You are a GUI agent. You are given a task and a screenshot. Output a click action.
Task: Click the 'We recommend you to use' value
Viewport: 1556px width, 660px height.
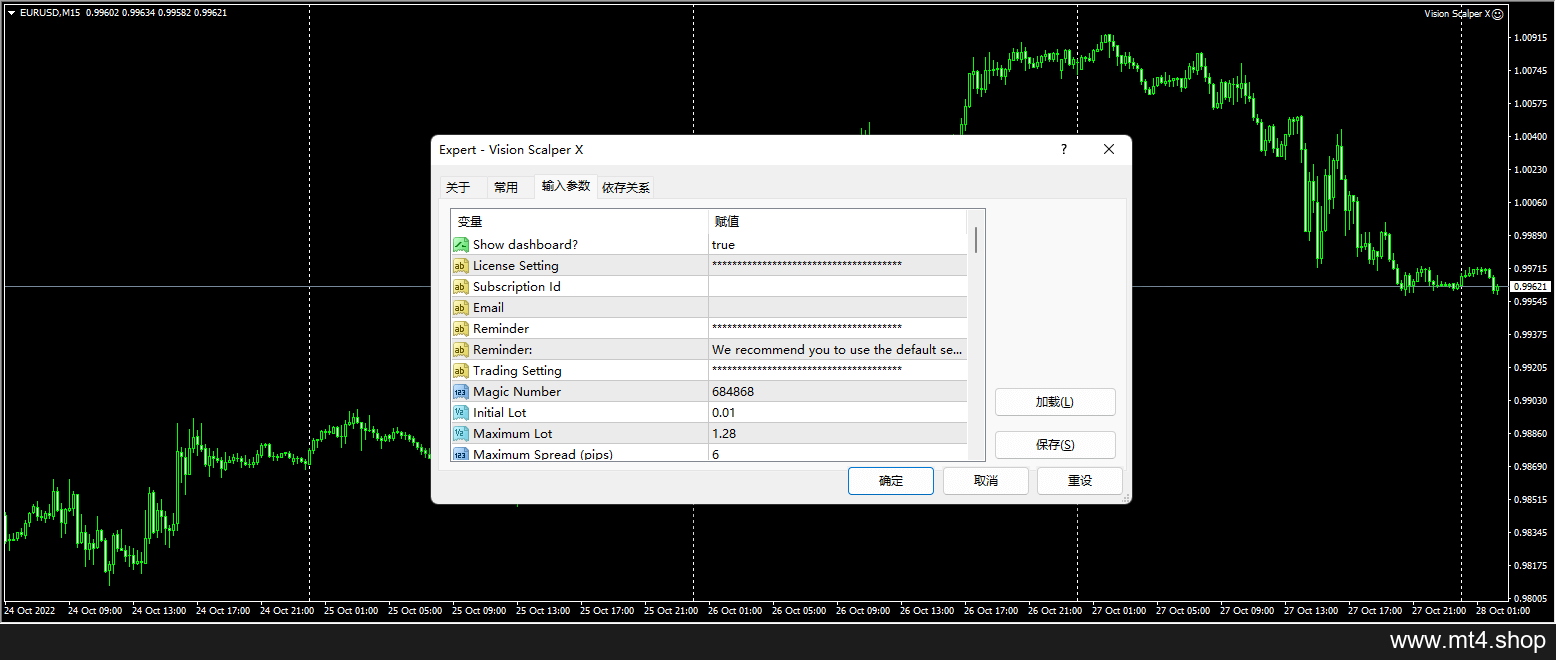click(838, 350)
